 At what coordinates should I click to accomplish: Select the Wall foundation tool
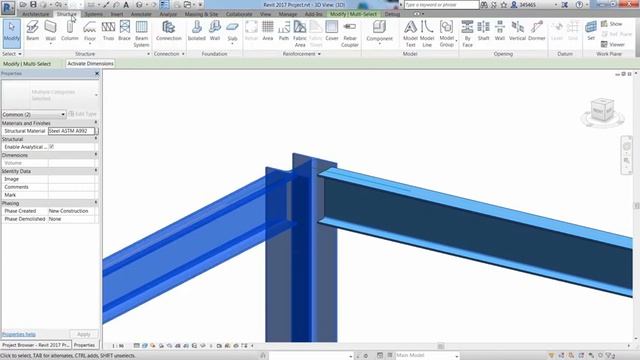(215, 31)
